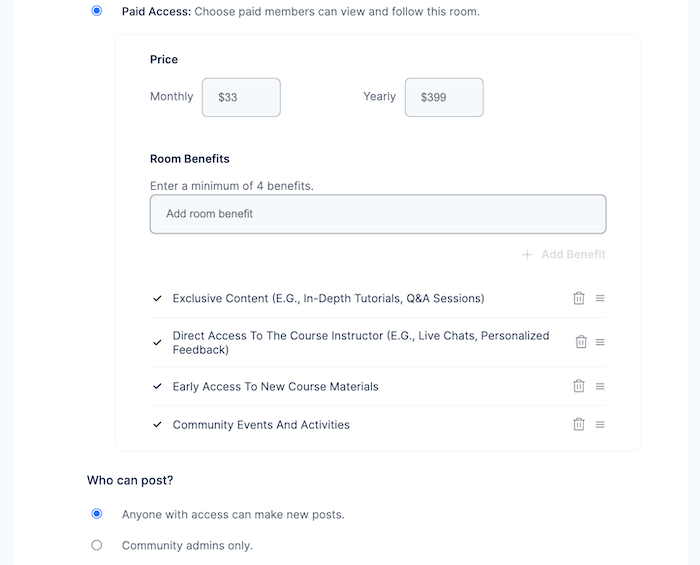Click checkmark beside Early Access benefit
700x565 pixels.
(x=157, y=386)
